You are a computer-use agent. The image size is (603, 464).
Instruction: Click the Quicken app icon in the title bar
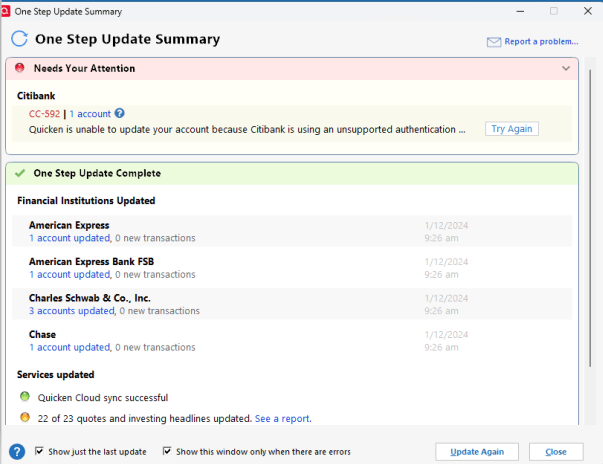(x=5, y=11)
